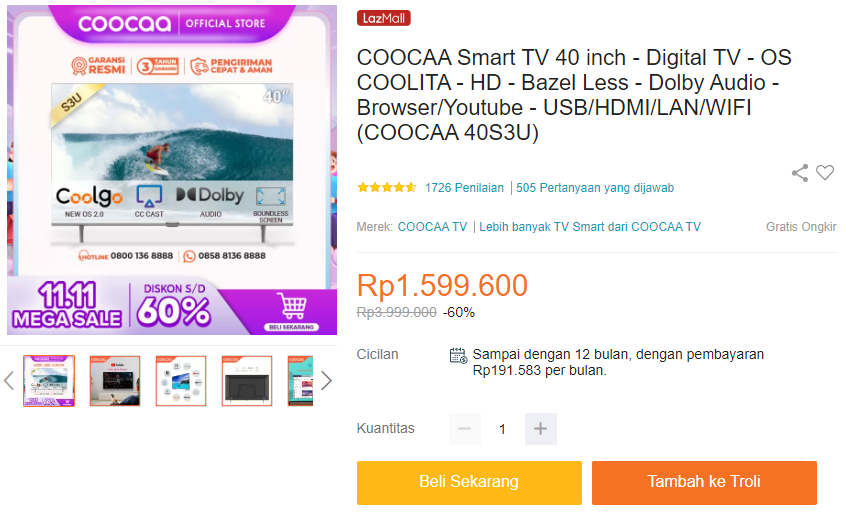This screenshot has height=532, width=855.
Task: Click Tambah ke Troli button
Action: 704,482
